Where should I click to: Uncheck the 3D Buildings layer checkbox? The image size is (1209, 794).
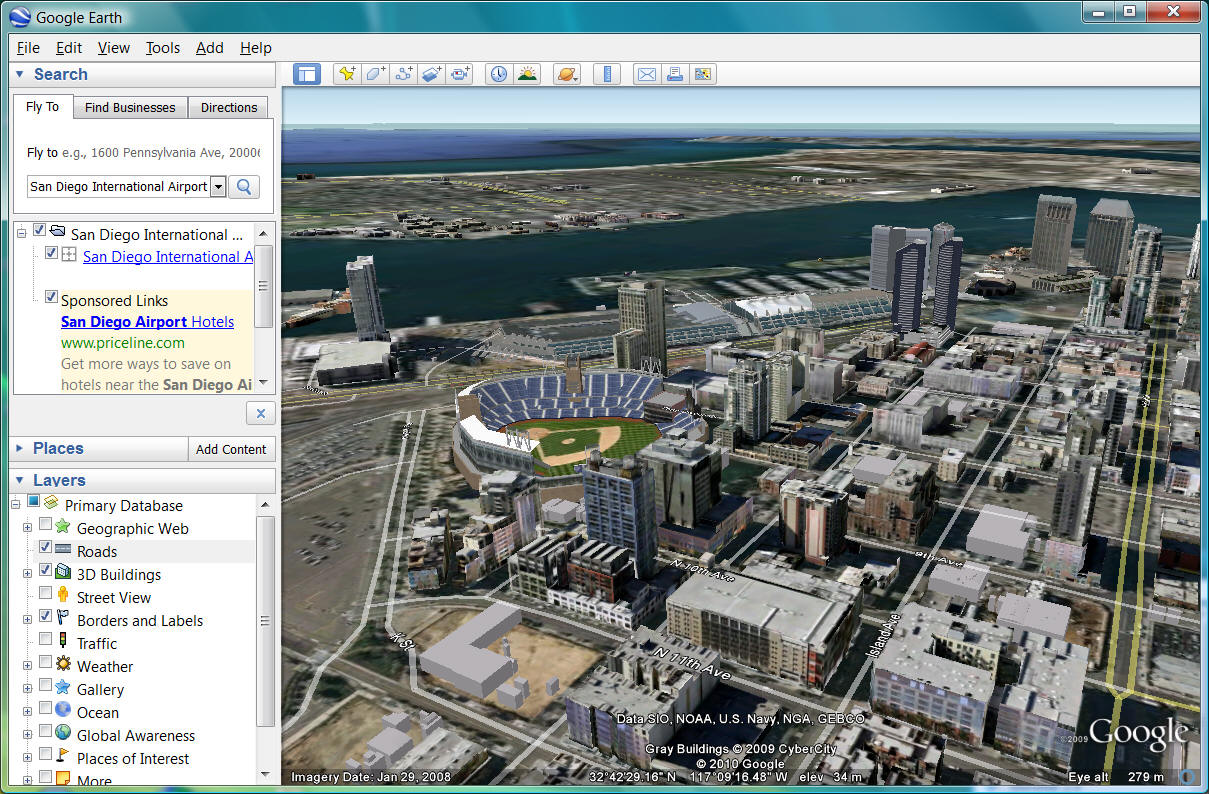tap(45, 571)
